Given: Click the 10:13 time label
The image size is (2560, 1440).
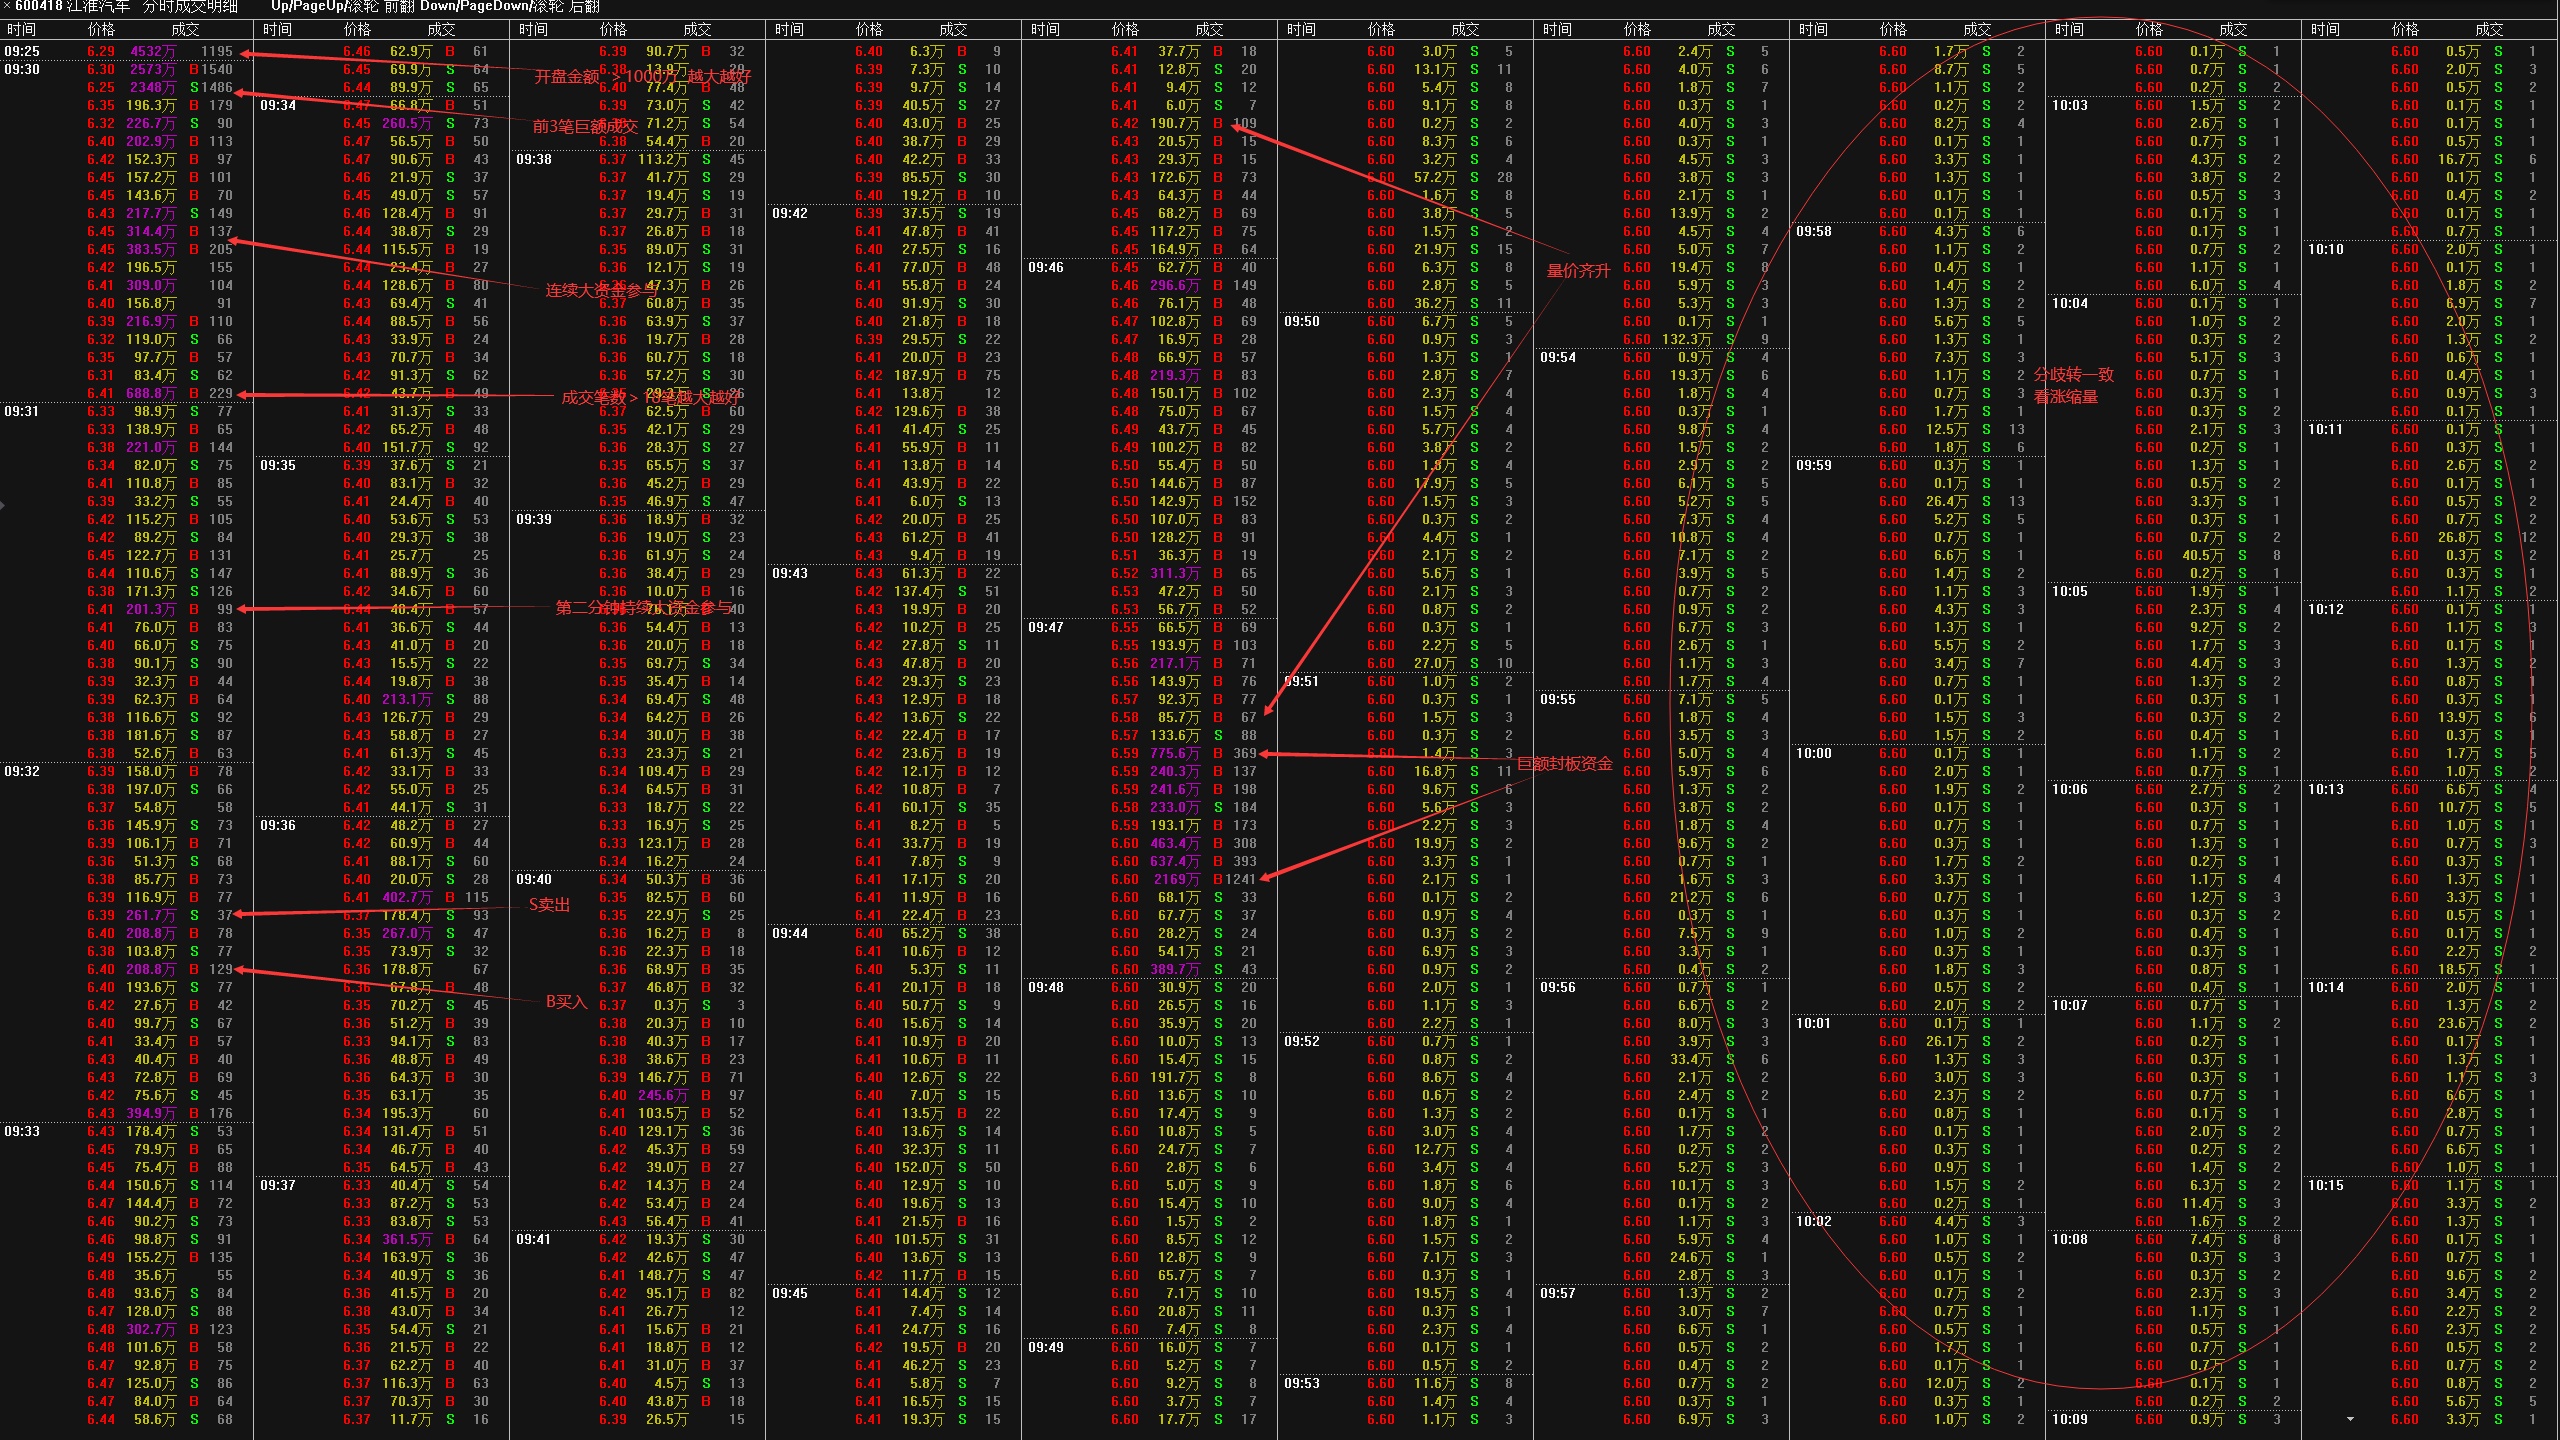Looking at the screenshot, I should click(x=2326, y=789).
